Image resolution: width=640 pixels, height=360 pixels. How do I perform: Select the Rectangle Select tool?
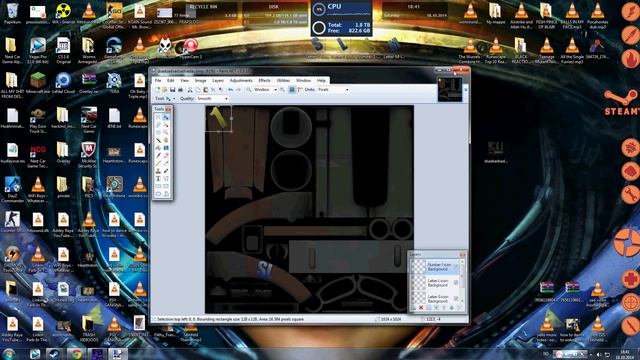tap(158, 117)
